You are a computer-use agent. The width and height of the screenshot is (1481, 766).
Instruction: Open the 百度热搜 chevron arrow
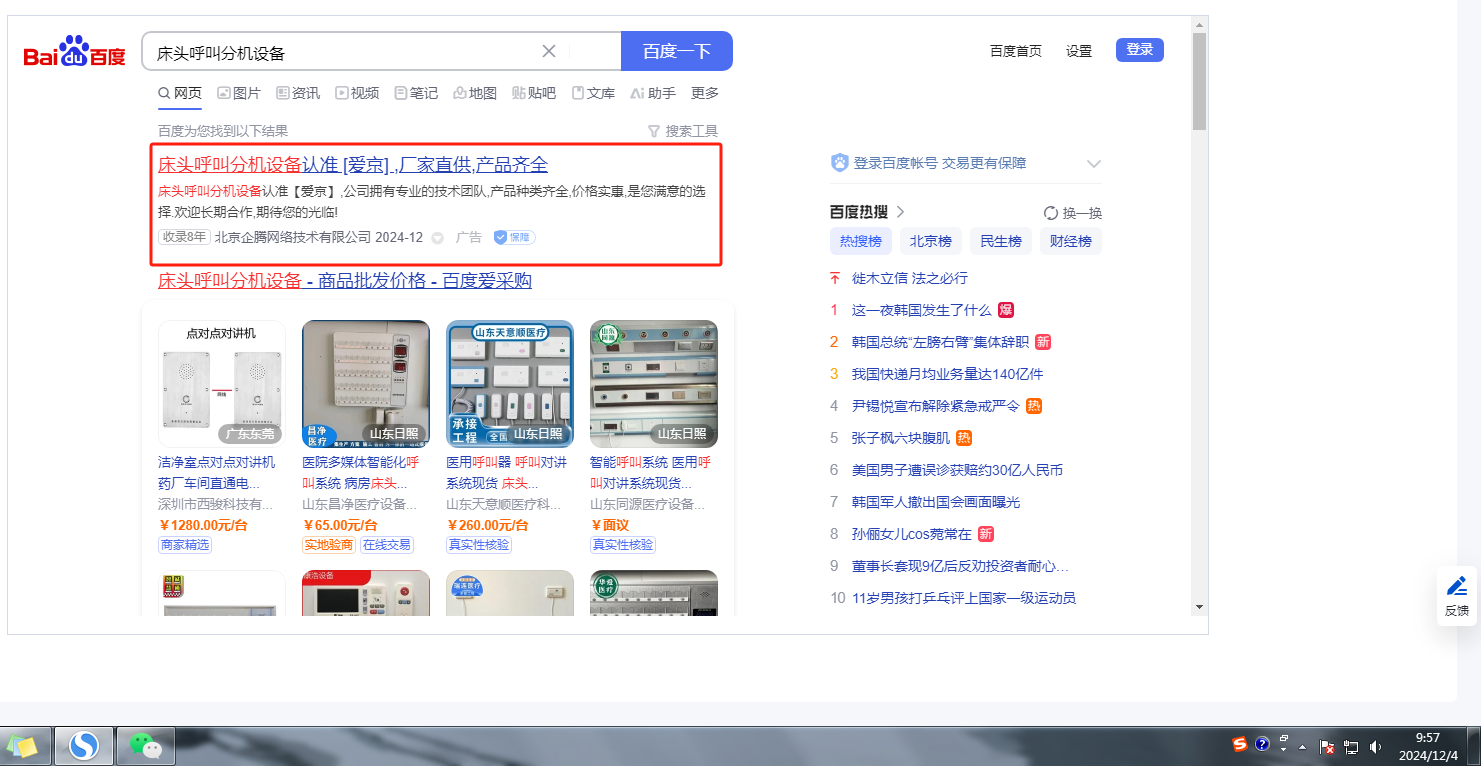click(900, 212)
